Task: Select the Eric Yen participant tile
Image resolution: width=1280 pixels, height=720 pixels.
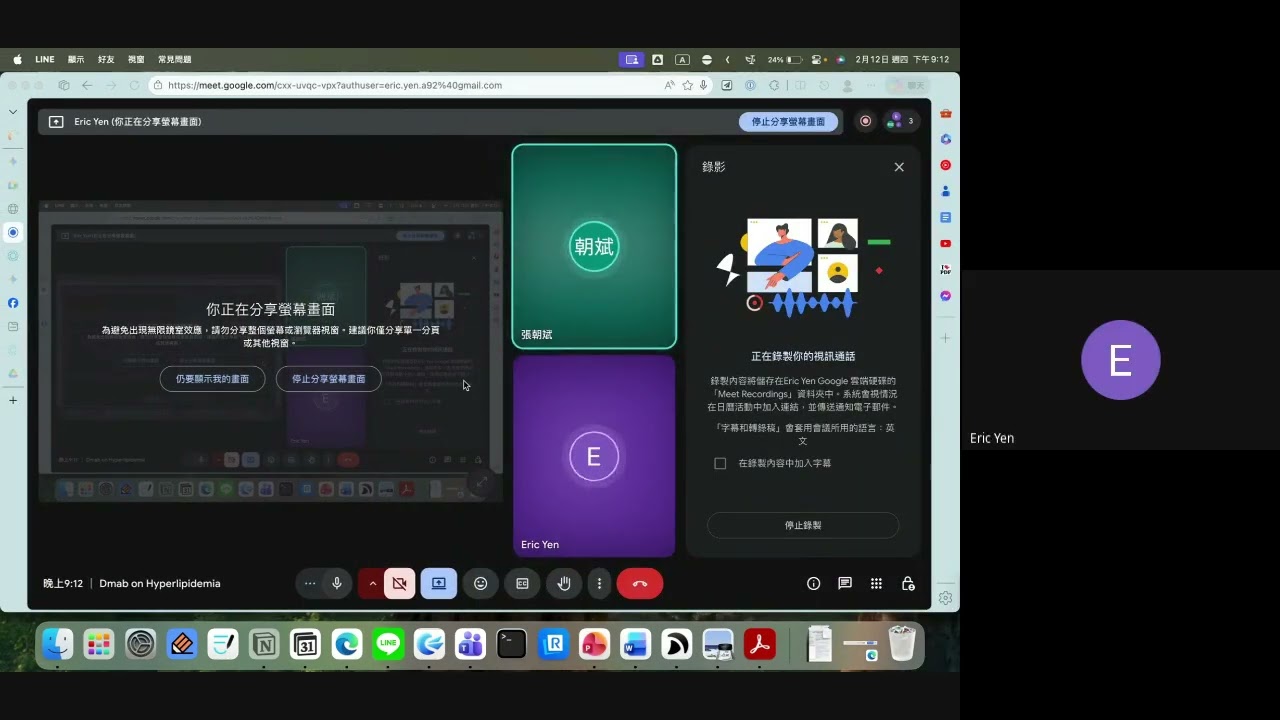Action: click(594, 456)
